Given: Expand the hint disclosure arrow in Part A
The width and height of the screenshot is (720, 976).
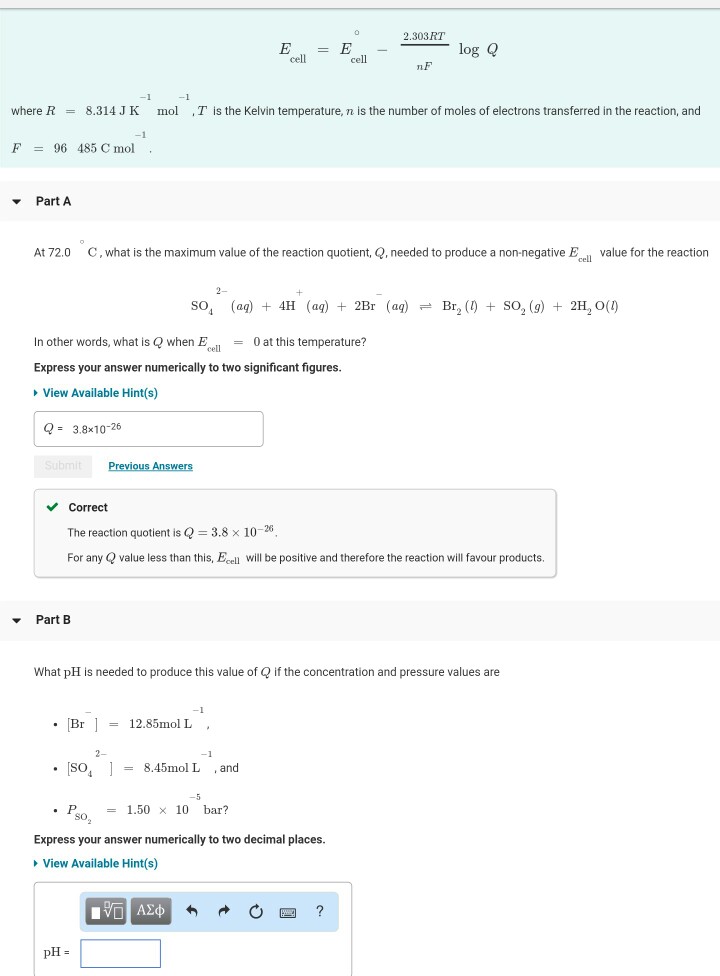Looking at the screenshot, I should click(x=37, y=392).
